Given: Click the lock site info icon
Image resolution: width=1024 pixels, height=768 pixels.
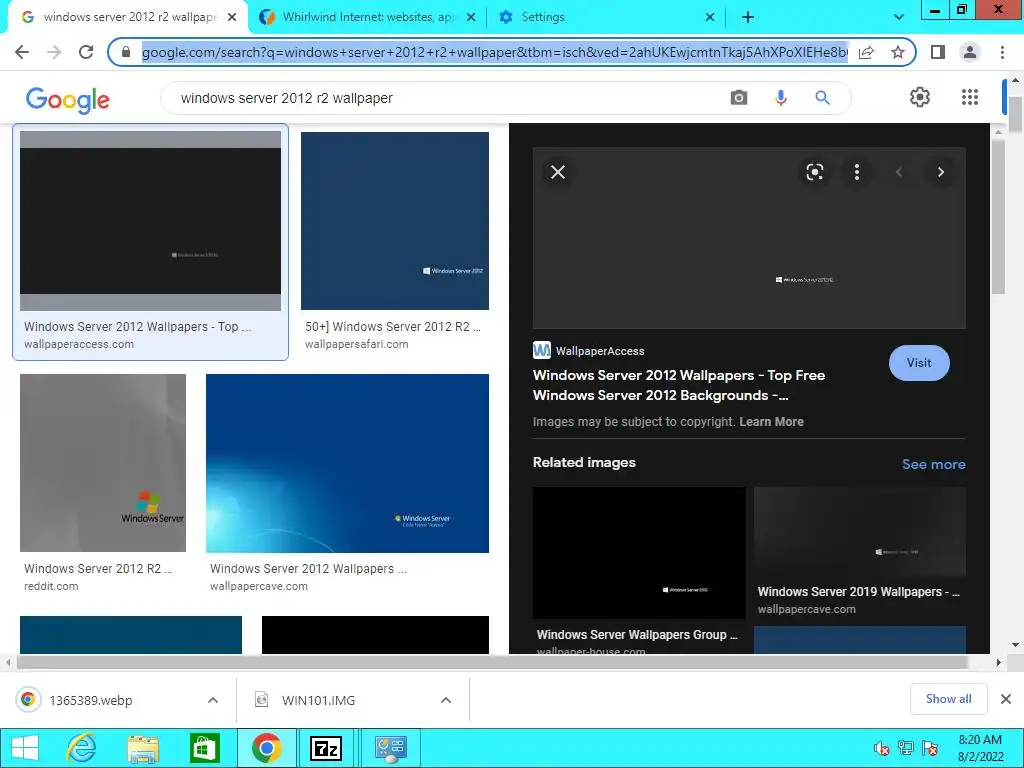Looking at the screenshot, I should click(126, 52).
